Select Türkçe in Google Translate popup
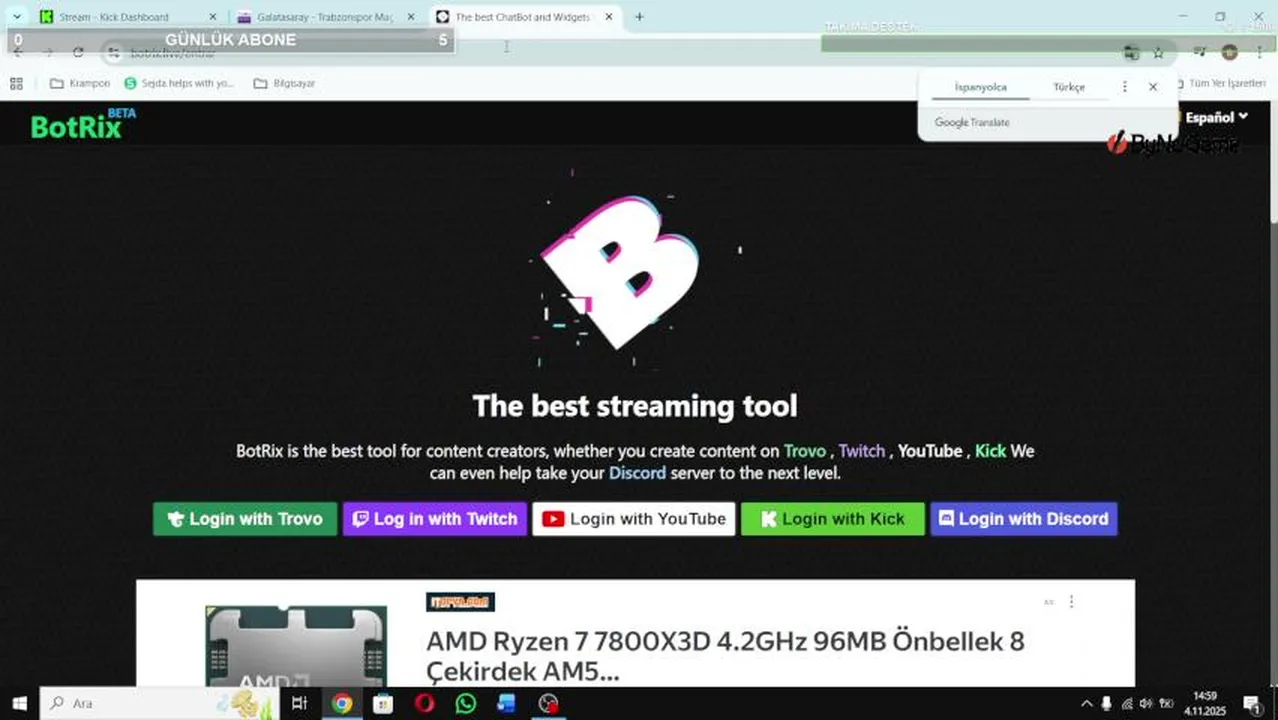Screen dimensions: 1278x720 [x=1068, y=88]
